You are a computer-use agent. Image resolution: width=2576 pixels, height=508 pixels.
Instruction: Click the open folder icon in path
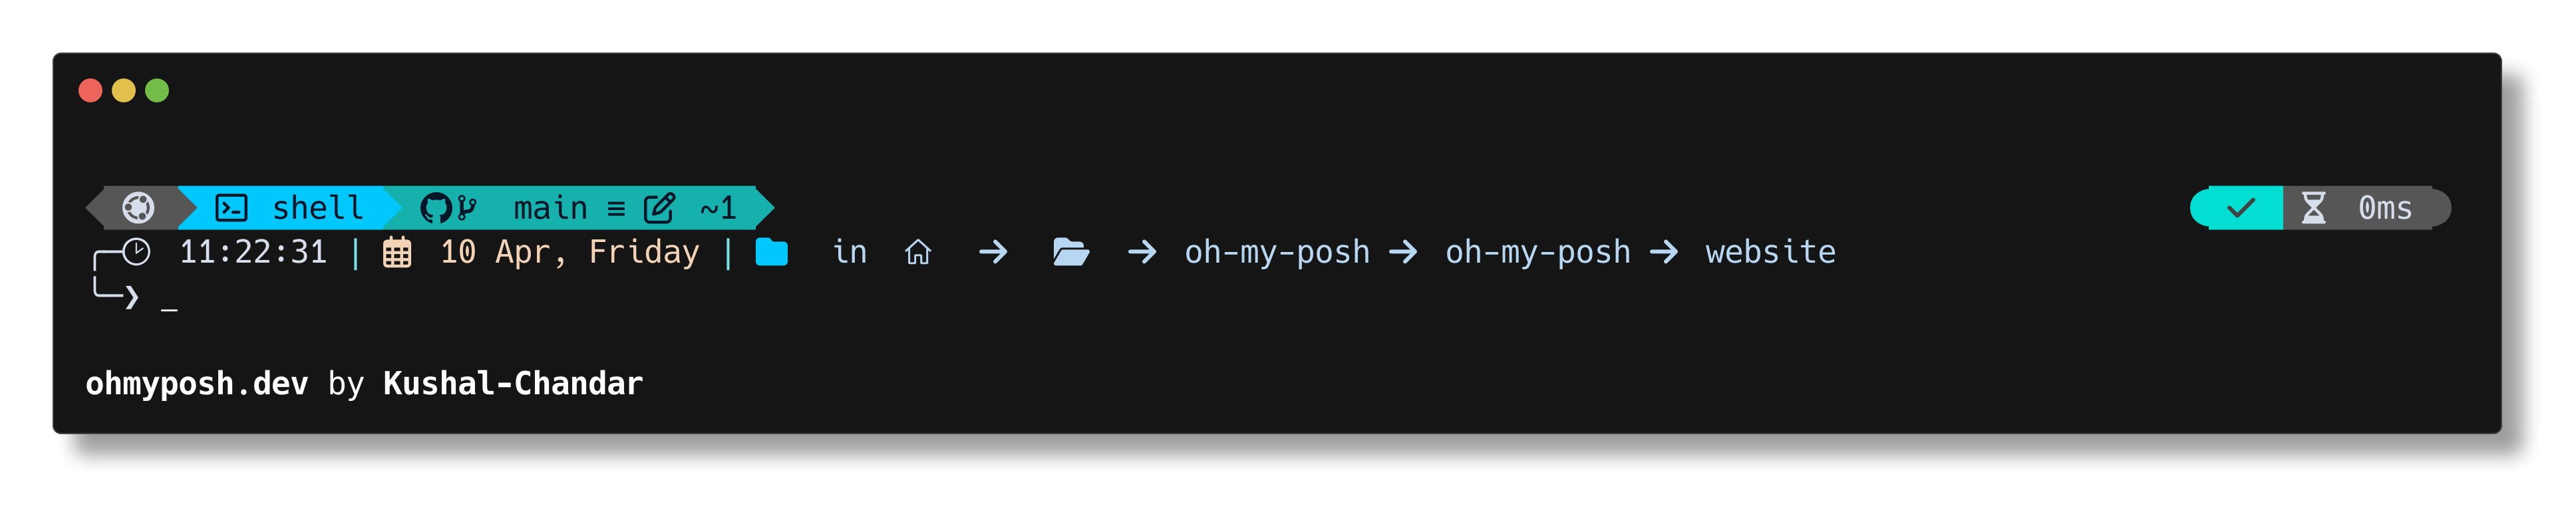pyautogui.click(x=1070, y=252)
